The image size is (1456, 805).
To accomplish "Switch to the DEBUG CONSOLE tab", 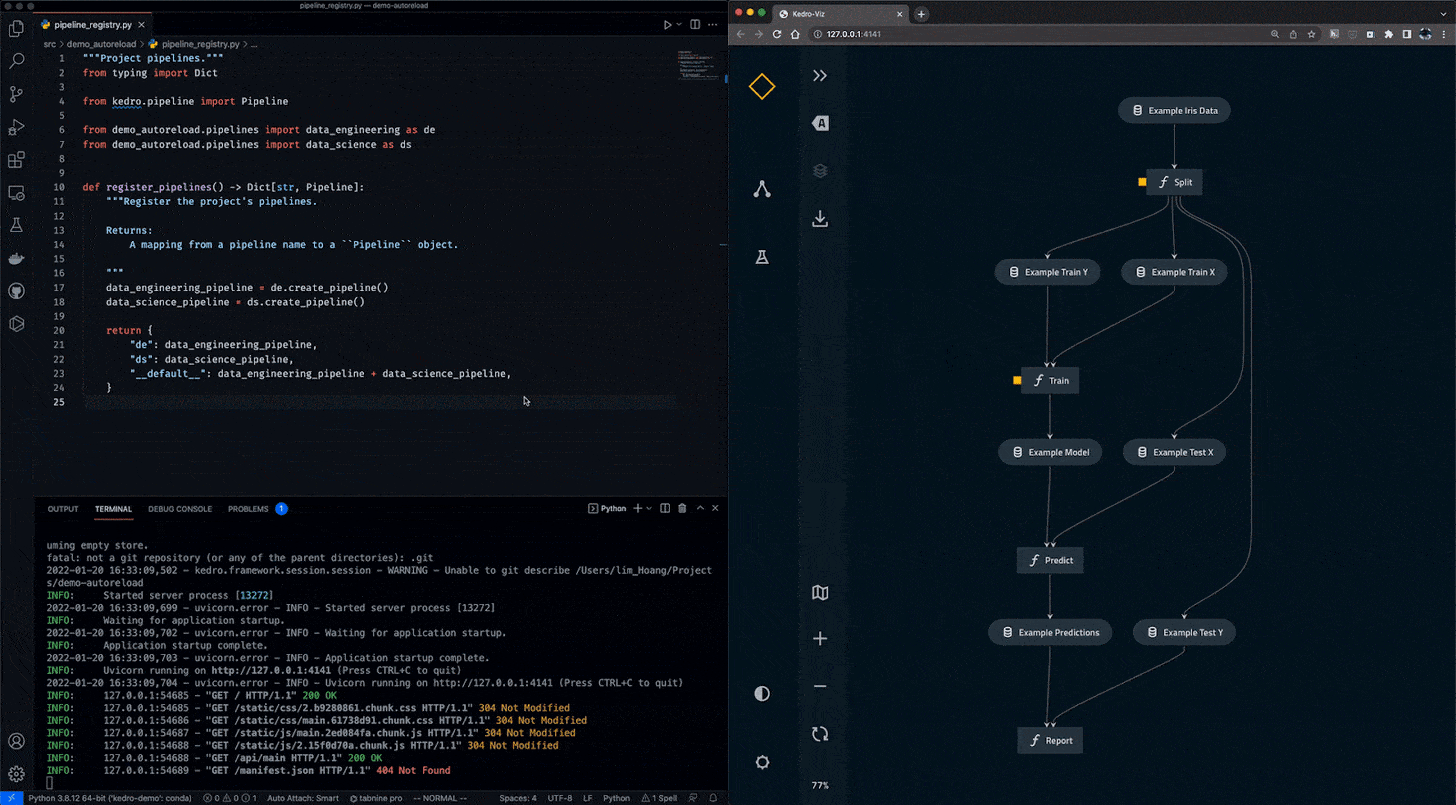I will click(x=180, y=509).
